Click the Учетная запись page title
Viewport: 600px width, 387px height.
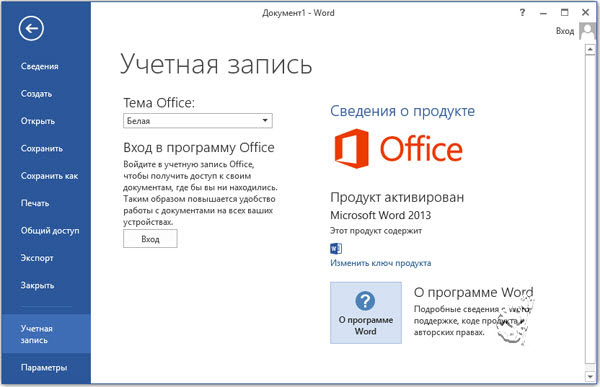click(x=216, y=64)
